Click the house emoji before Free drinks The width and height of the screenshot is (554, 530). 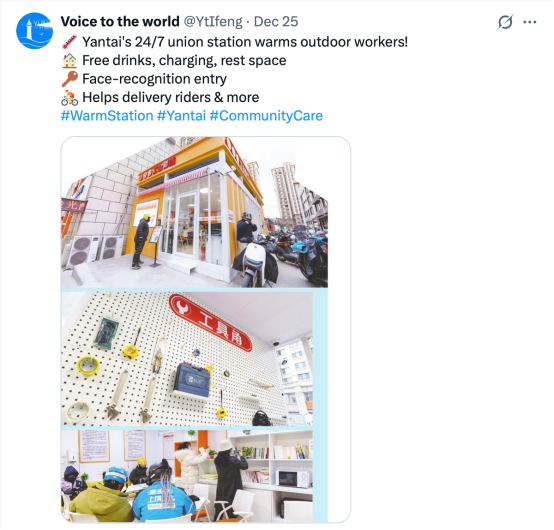point(70,60)
